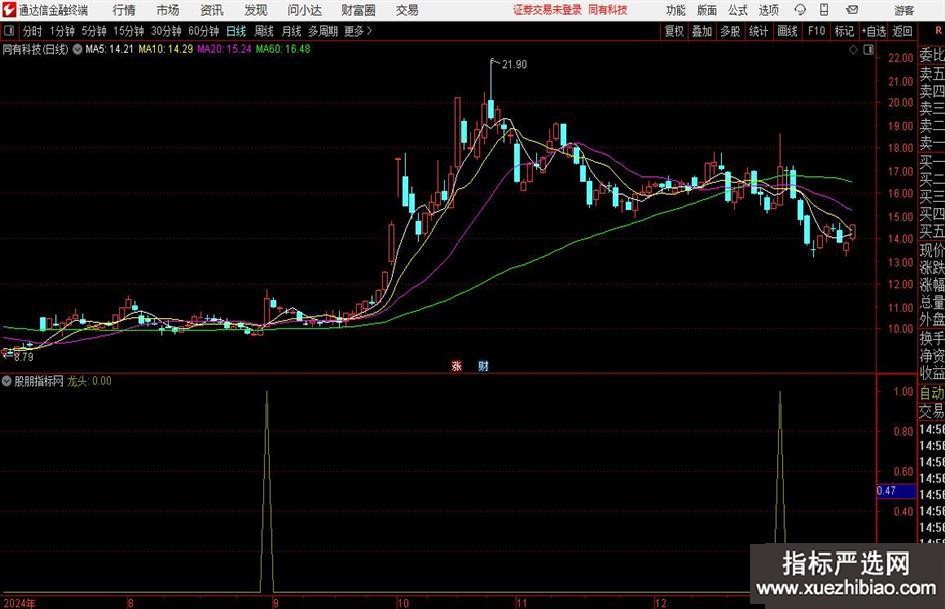Click the 8.79 low price label
Screen dimensions: 945x609
(x=24, y=357)
